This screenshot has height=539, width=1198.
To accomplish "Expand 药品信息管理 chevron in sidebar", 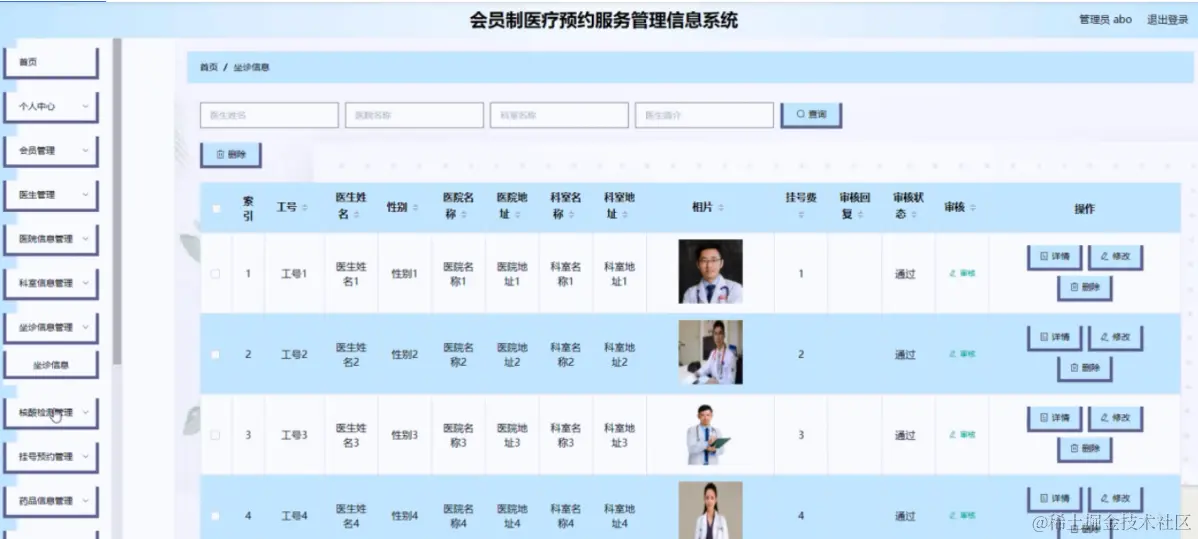I will 86,501.
